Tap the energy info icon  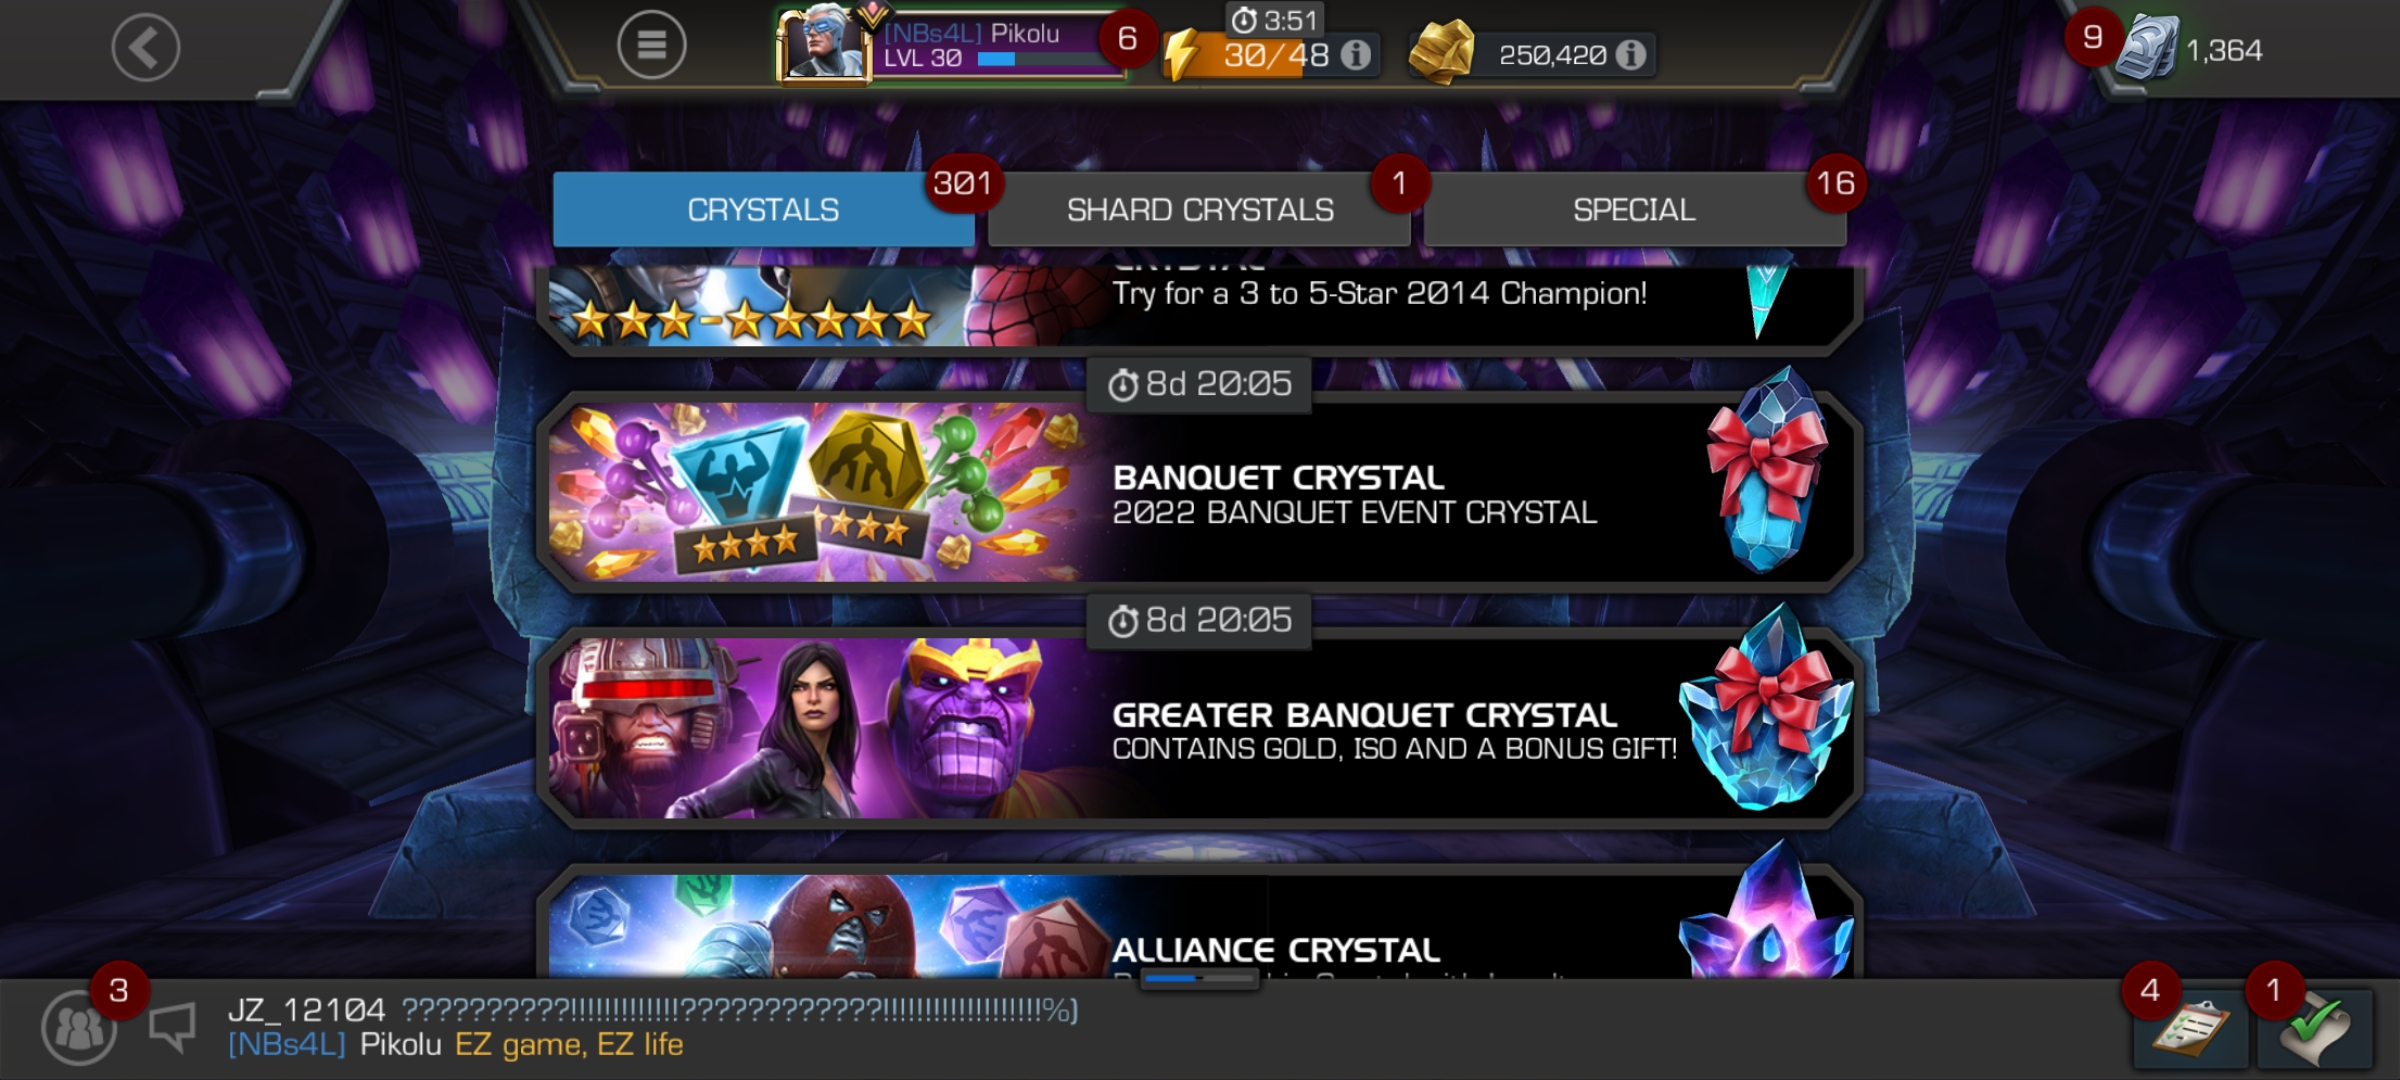click(x=1356, y=55)
